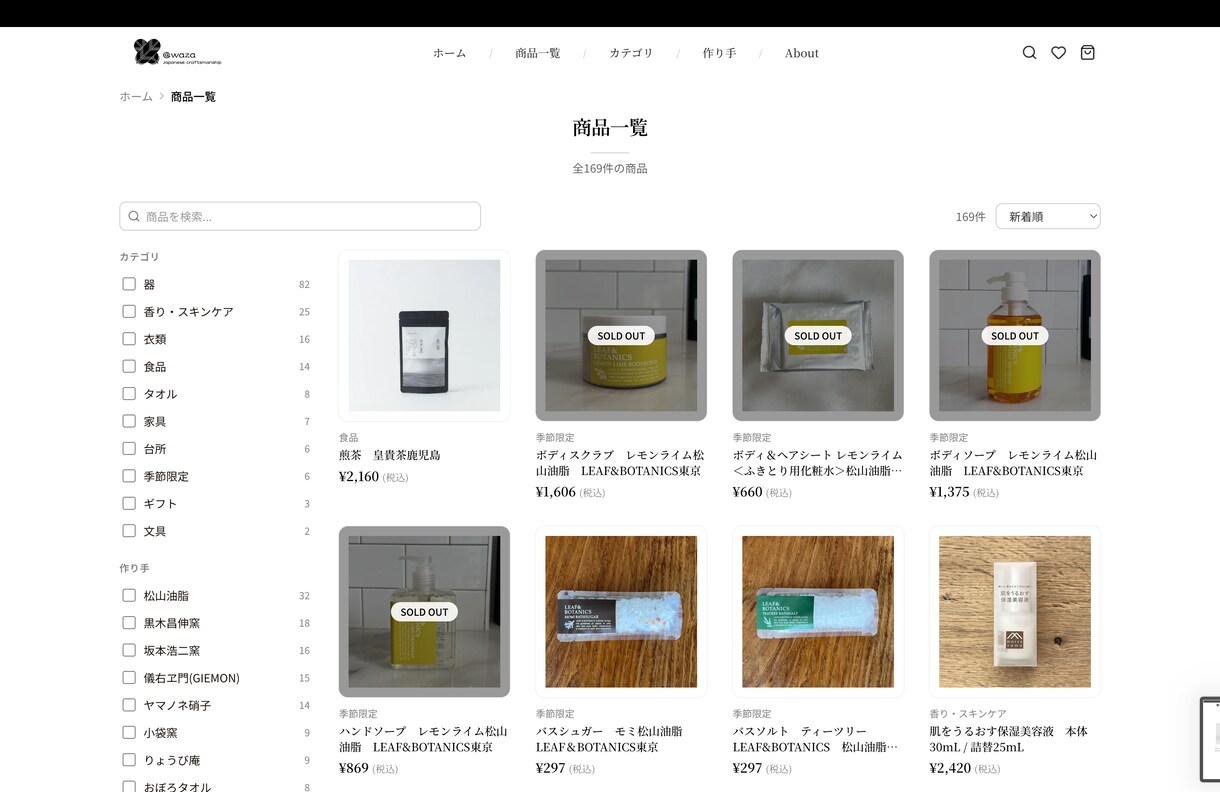Click the ¥660 price text
Viewport: 1220px width, 792px height.
(x=748, y=492)
